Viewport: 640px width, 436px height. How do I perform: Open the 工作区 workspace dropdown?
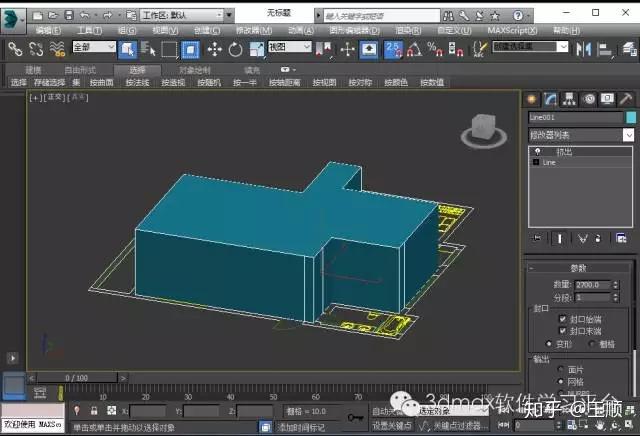point(181,16)
